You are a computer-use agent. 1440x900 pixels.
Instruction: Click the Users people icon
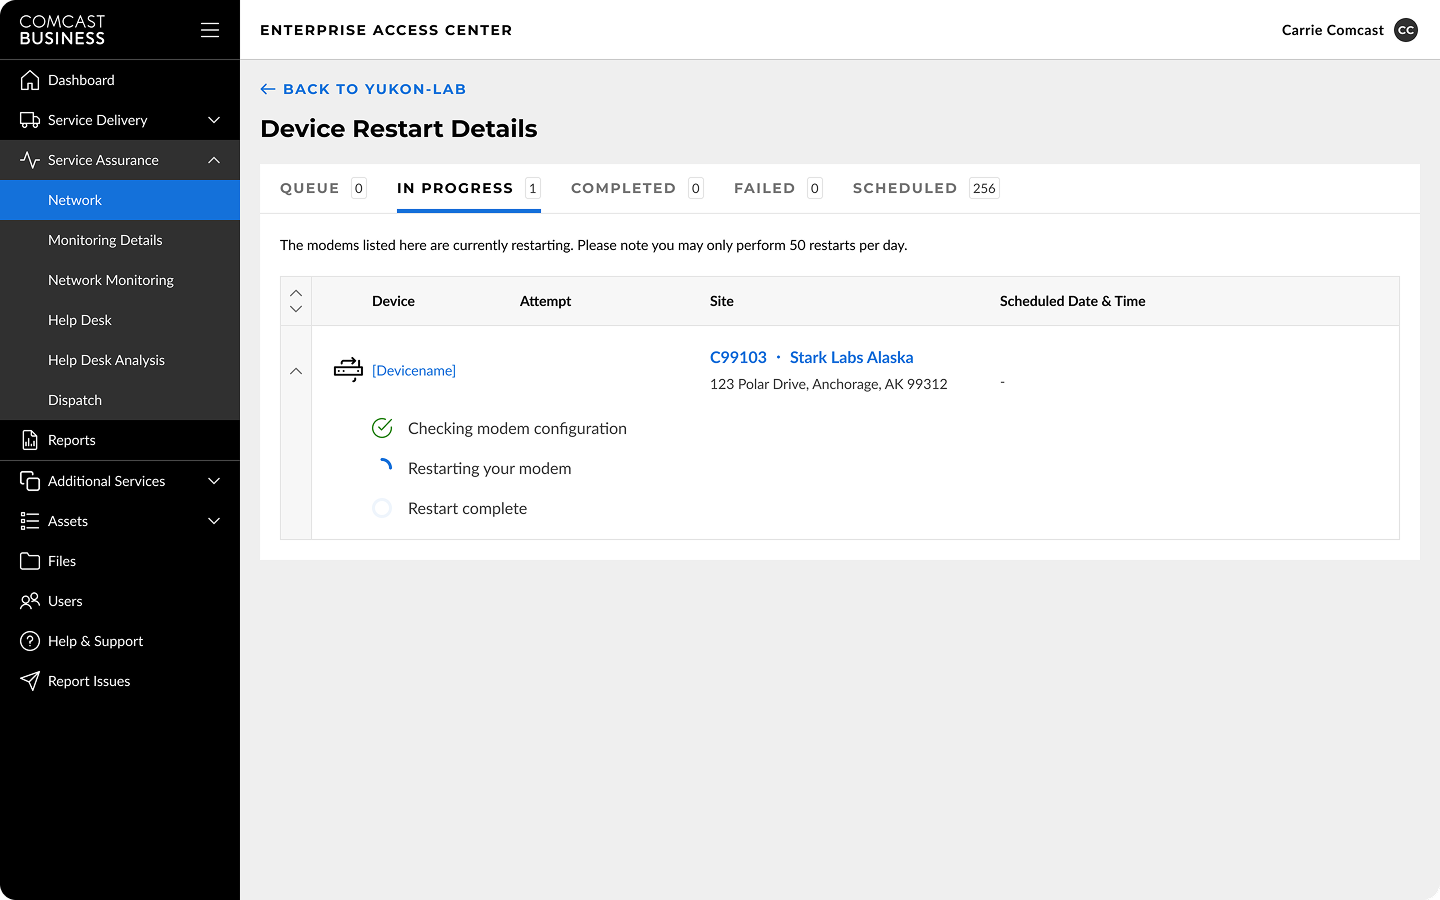click(30, 601)
